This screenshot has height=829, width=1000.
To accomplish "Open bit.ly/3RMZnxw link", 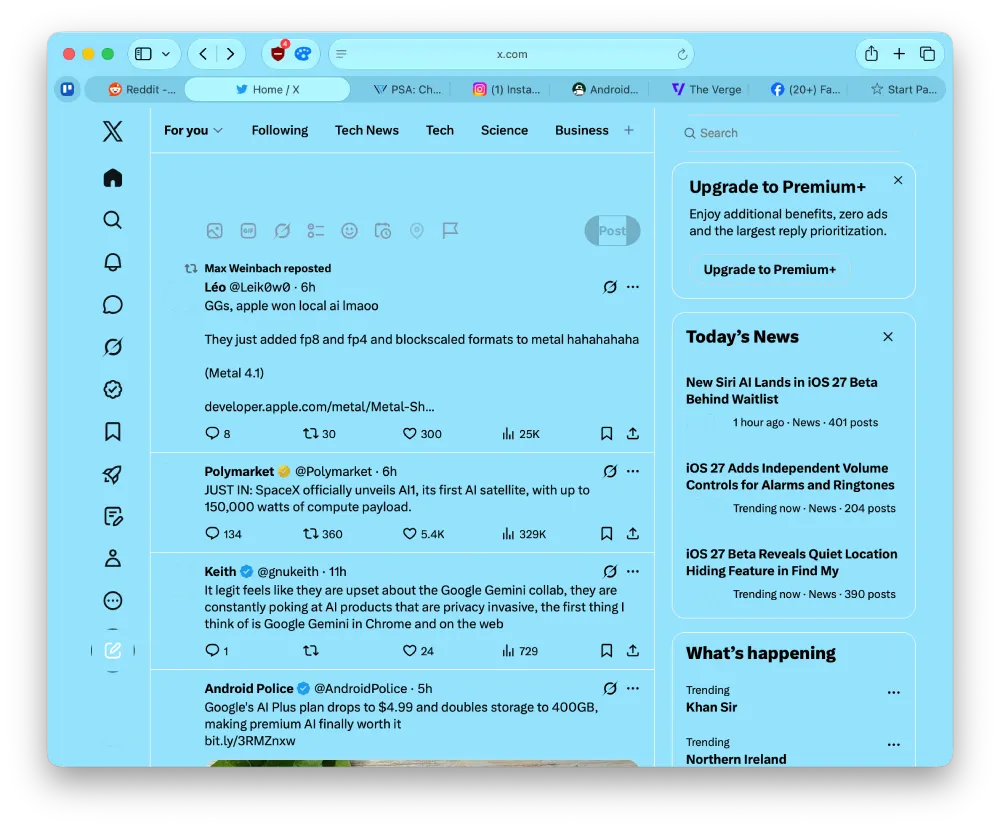I will pos(250,741).
